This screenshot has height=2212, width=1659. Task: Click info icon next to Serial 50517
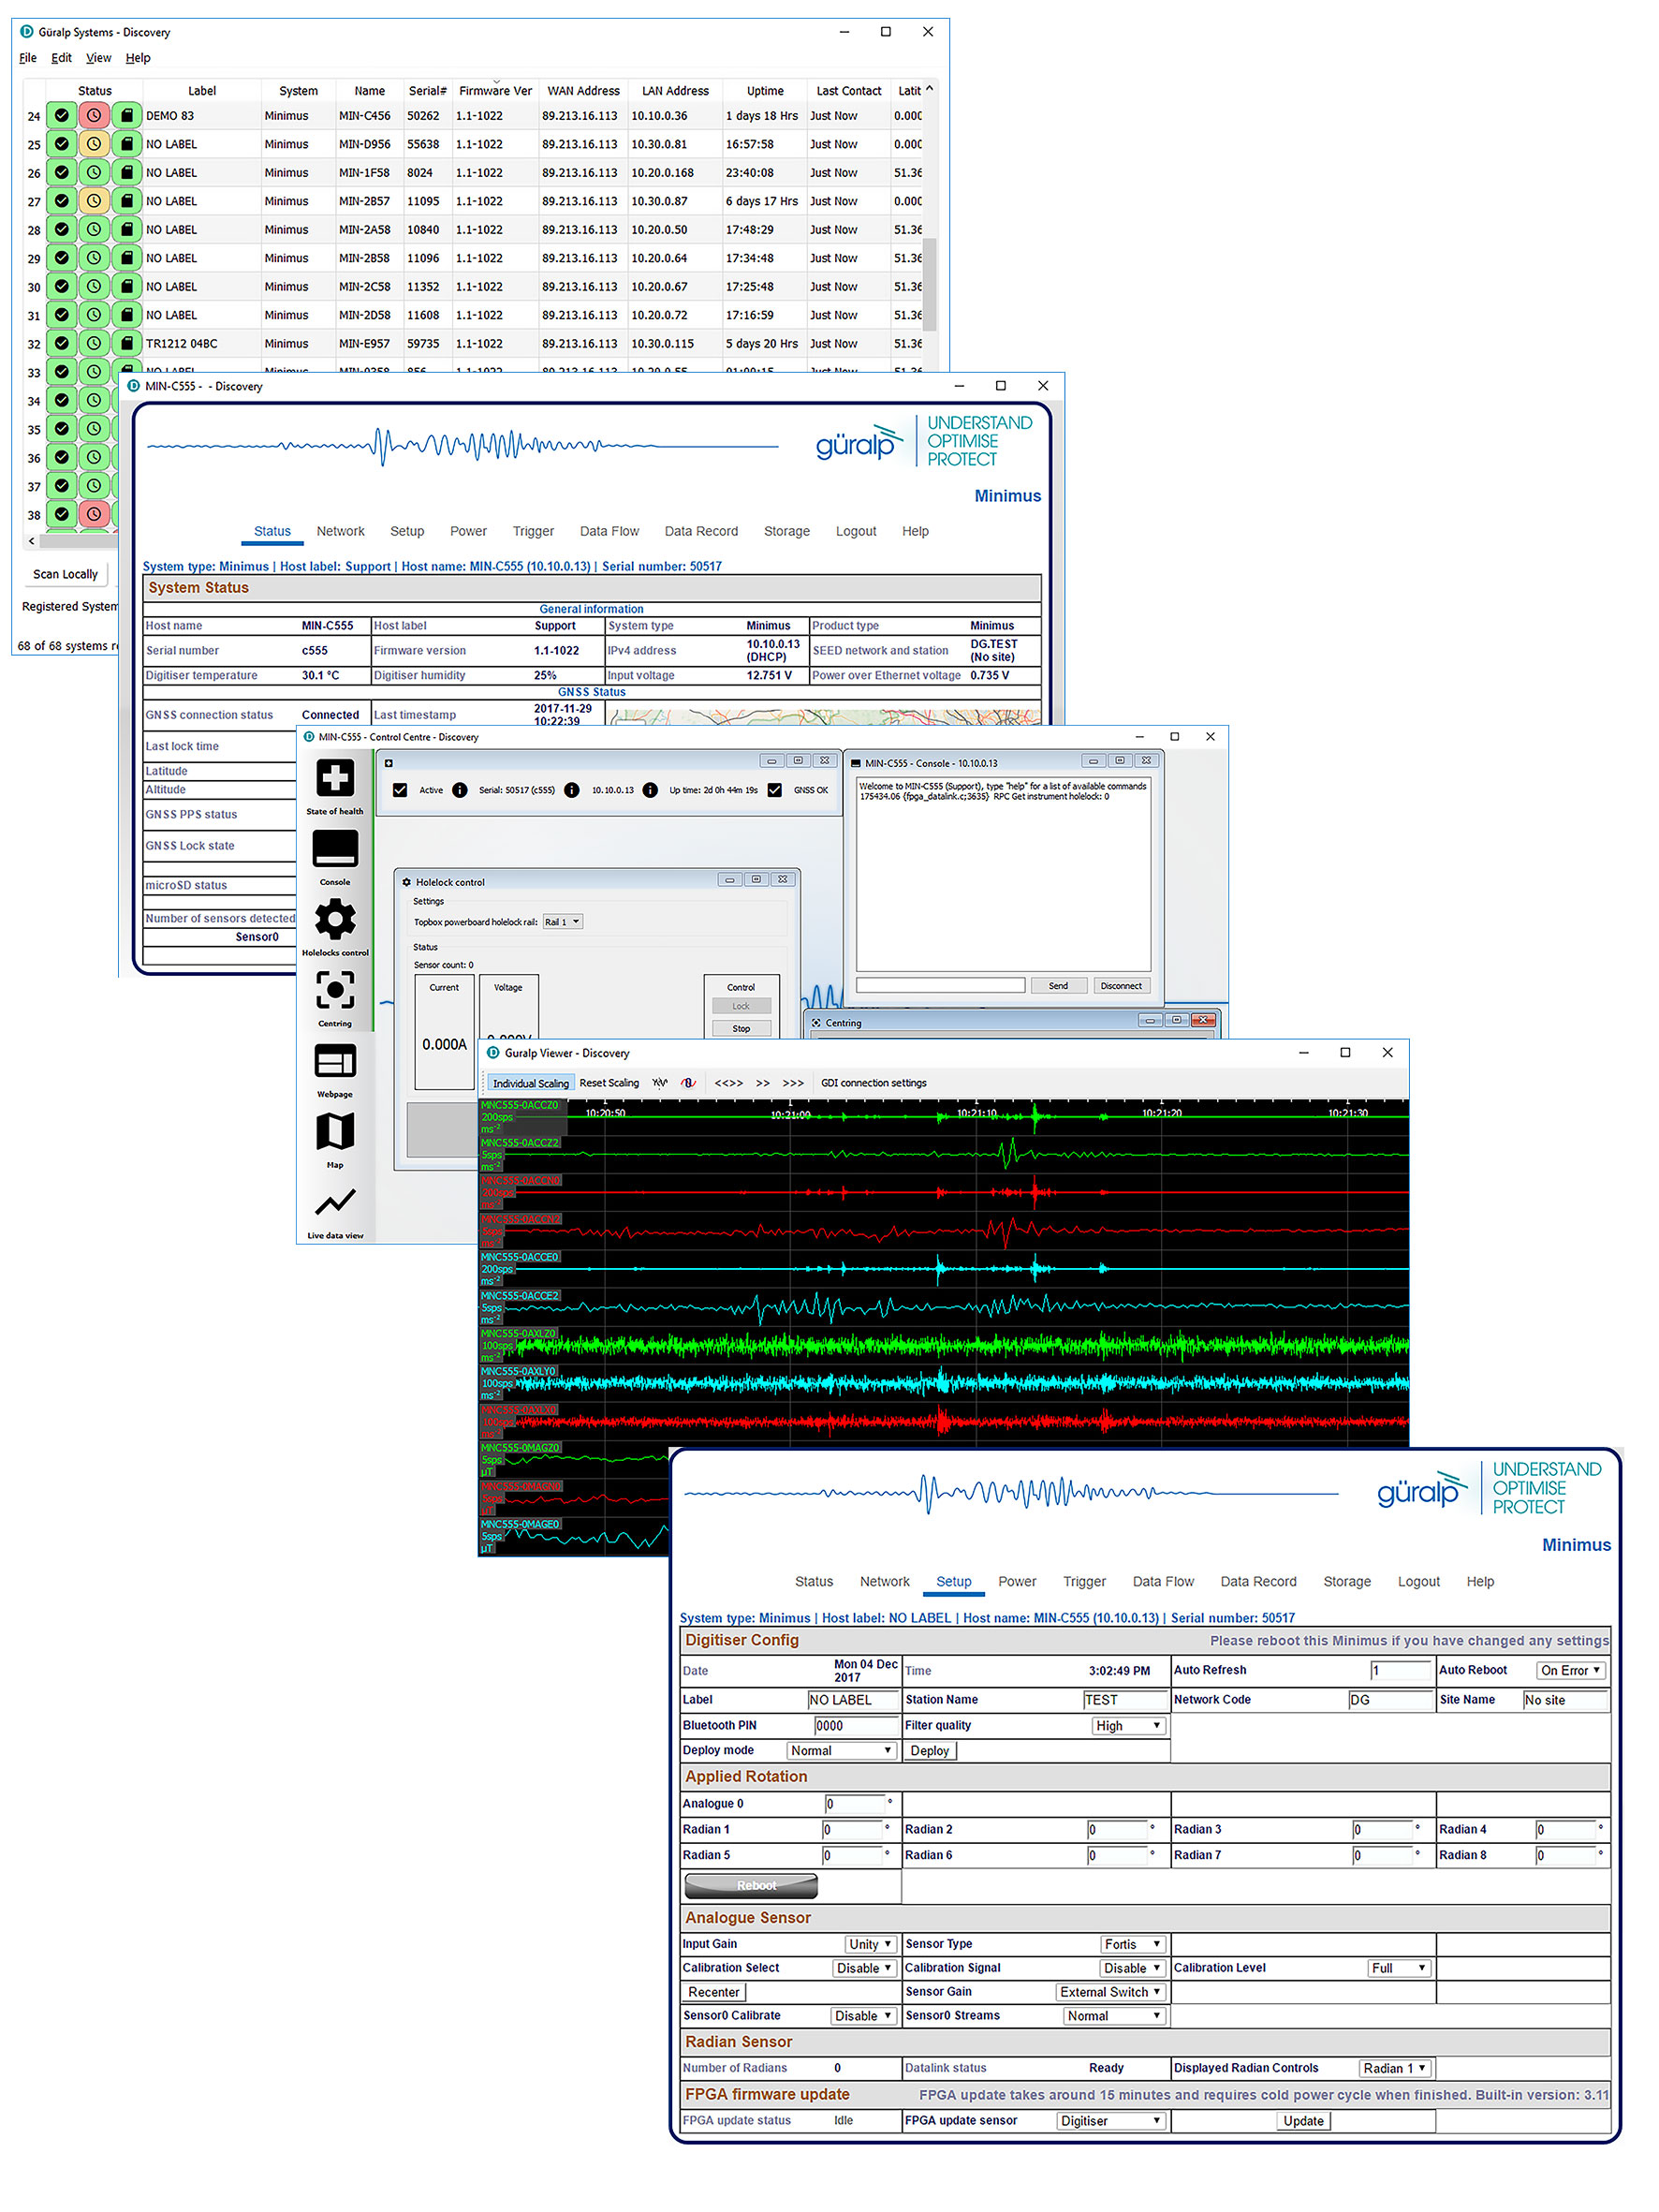[x=460, y=790]
